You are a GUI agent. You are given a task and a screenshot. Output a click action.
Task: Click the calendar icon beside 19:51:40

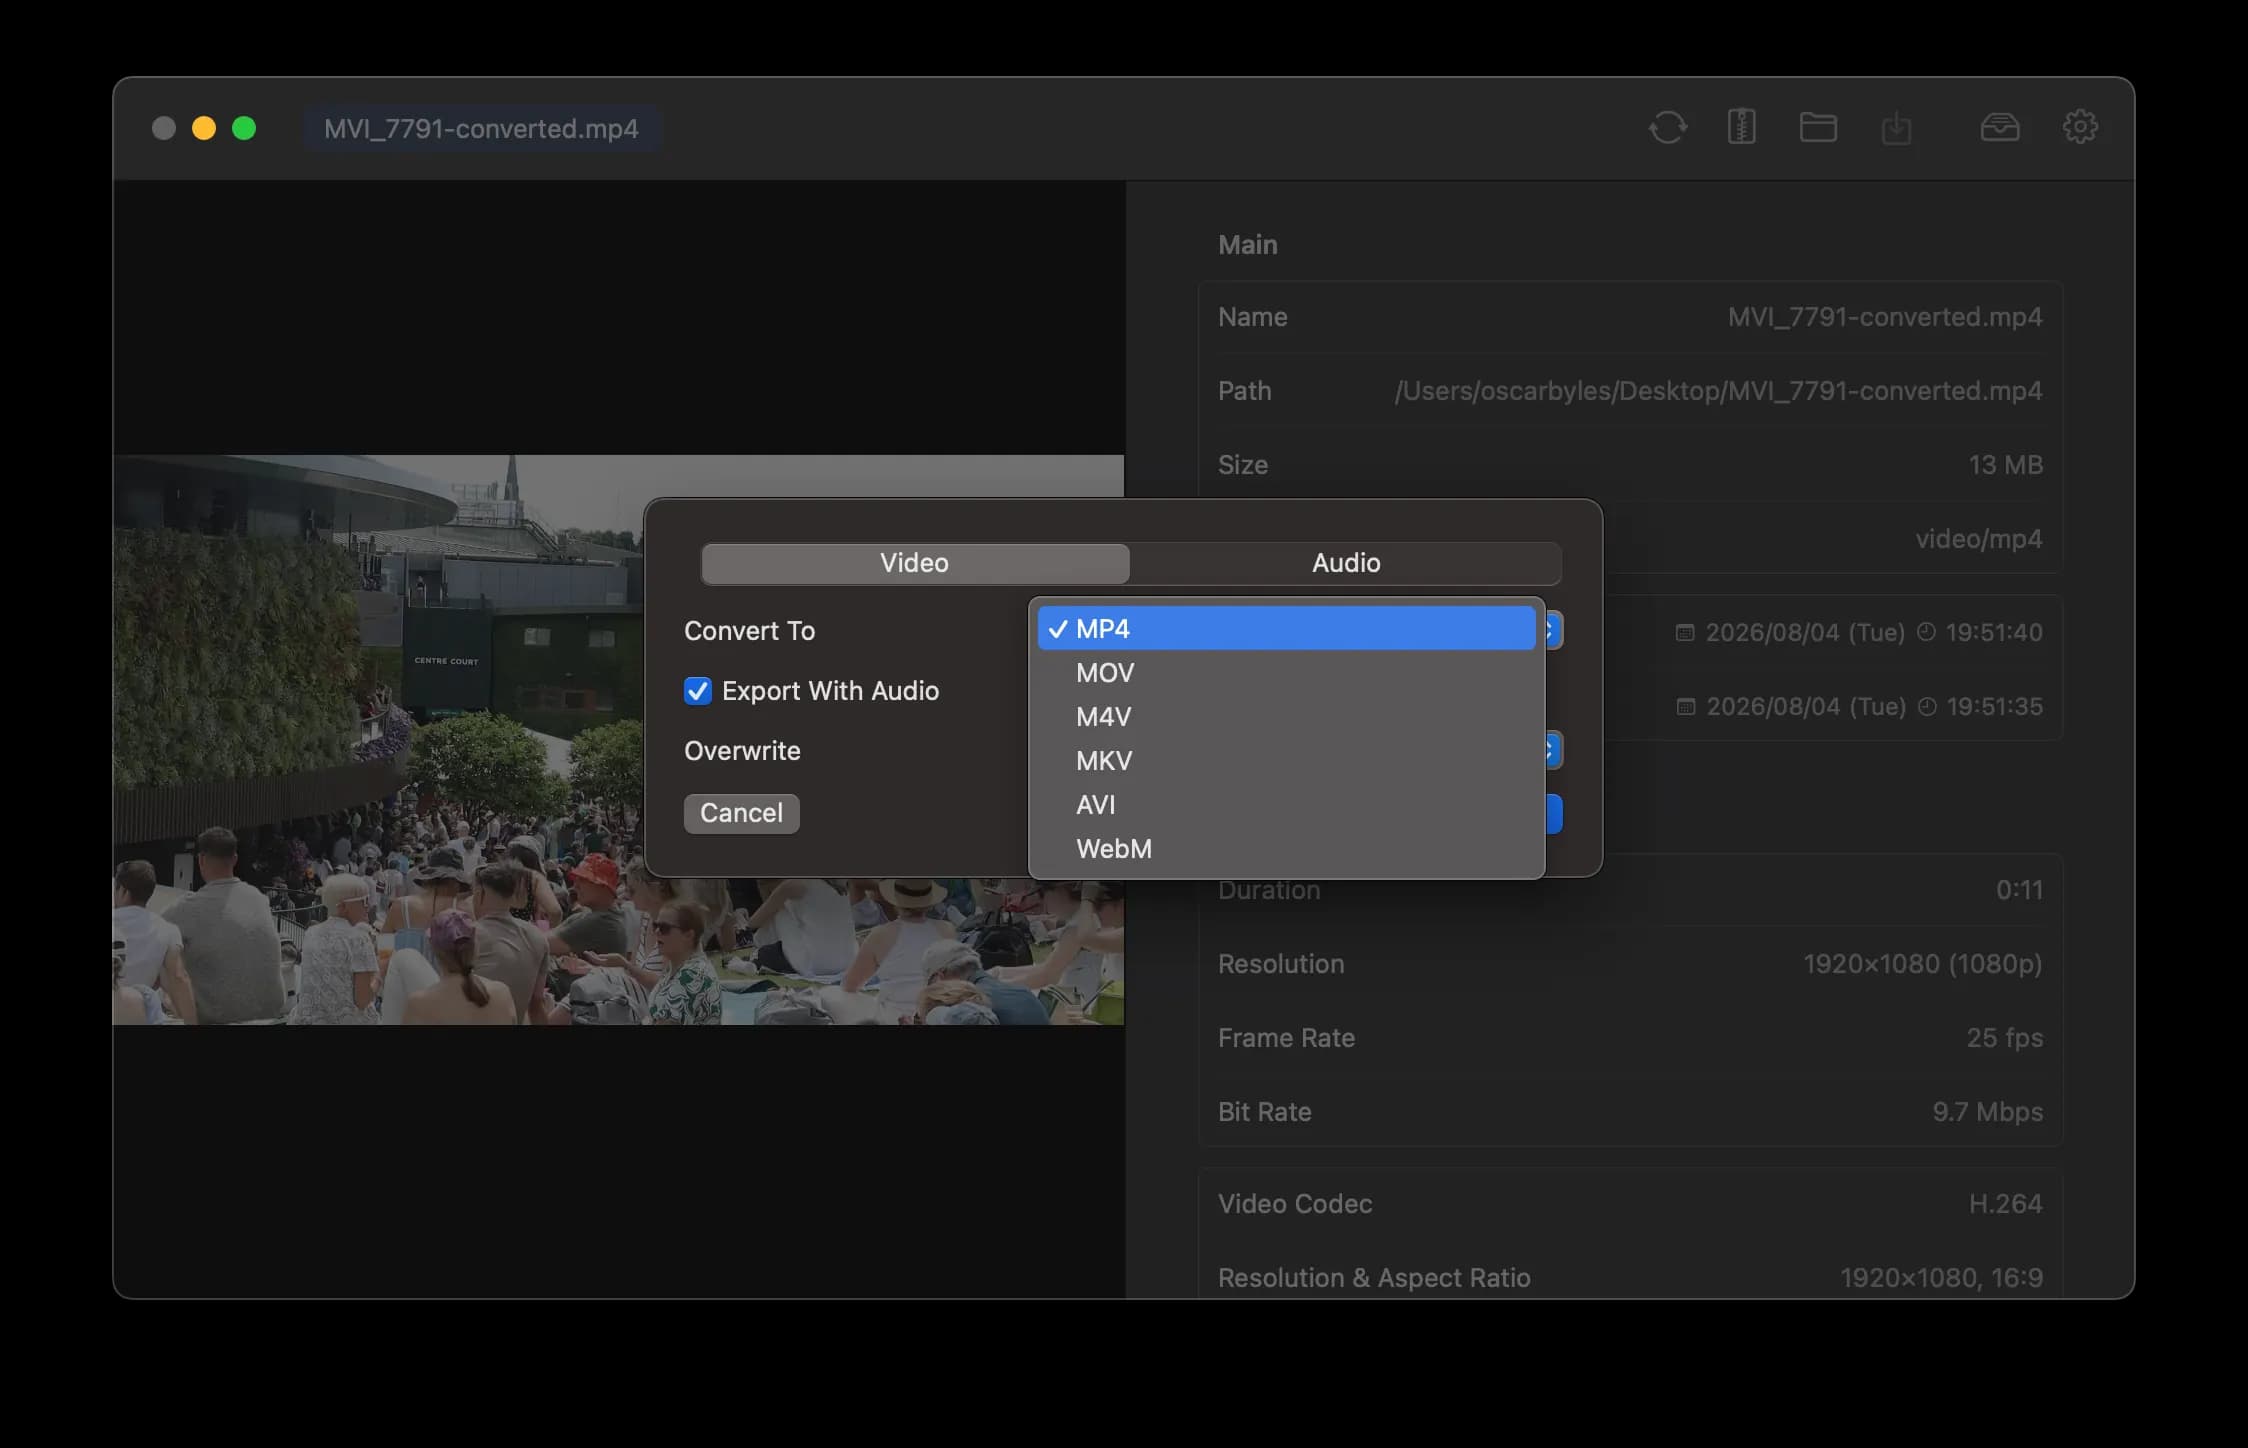point(1685,632)
